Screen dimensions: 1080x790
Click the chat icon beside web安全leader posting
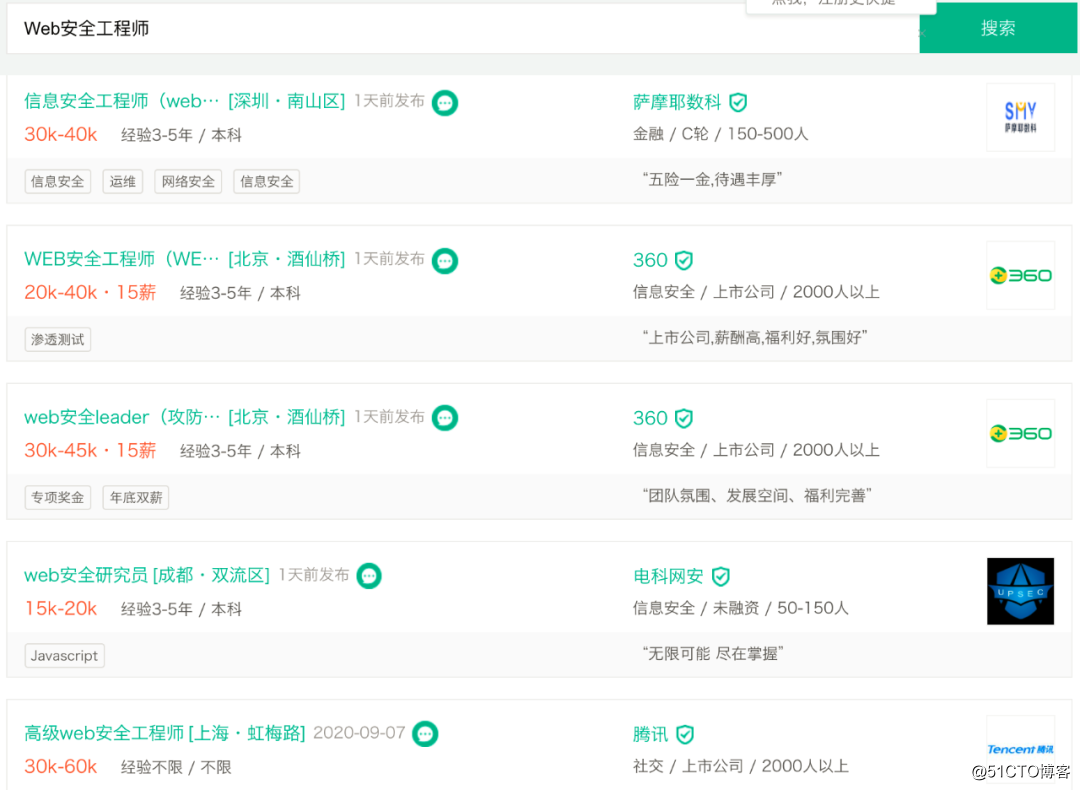pos(444,418)
